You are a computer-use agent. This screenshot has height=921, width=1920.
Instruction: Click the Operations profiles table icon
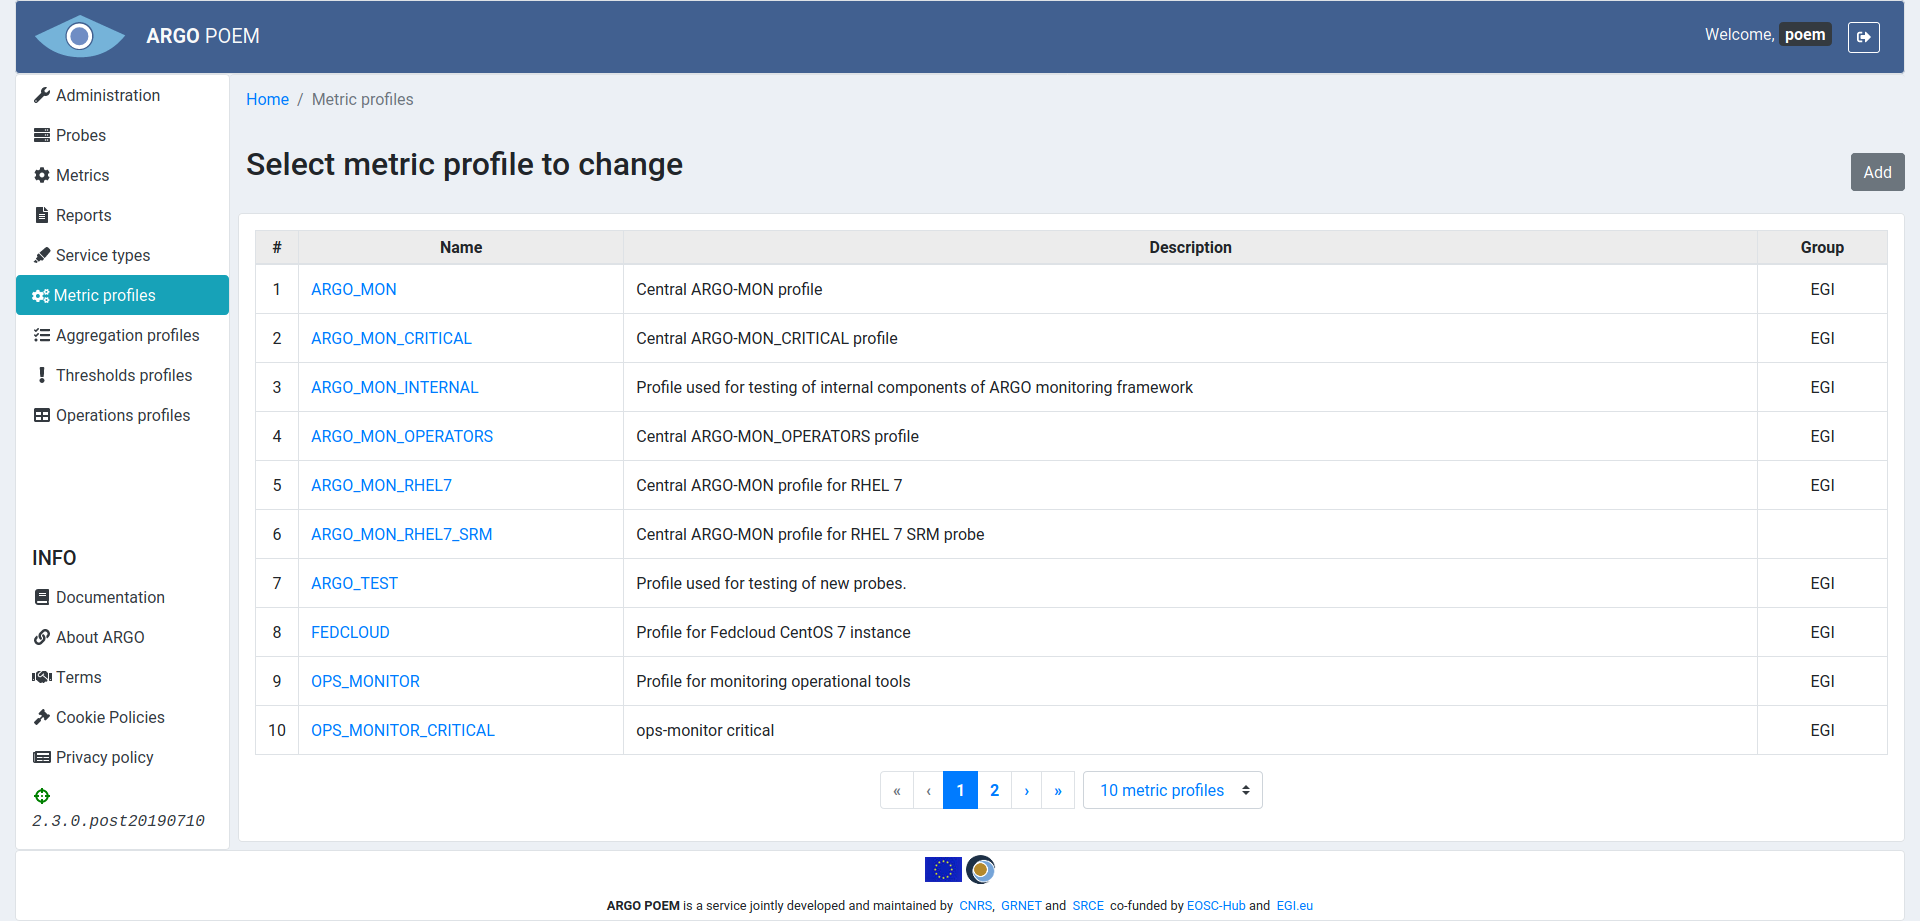42,415
